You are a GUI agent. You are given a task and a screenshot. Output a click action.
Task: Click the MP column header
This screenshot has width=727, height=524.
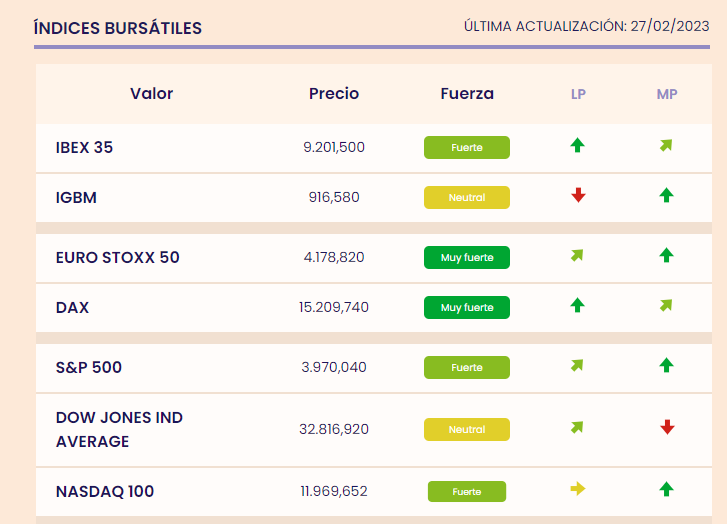click(x=667, y=94)
